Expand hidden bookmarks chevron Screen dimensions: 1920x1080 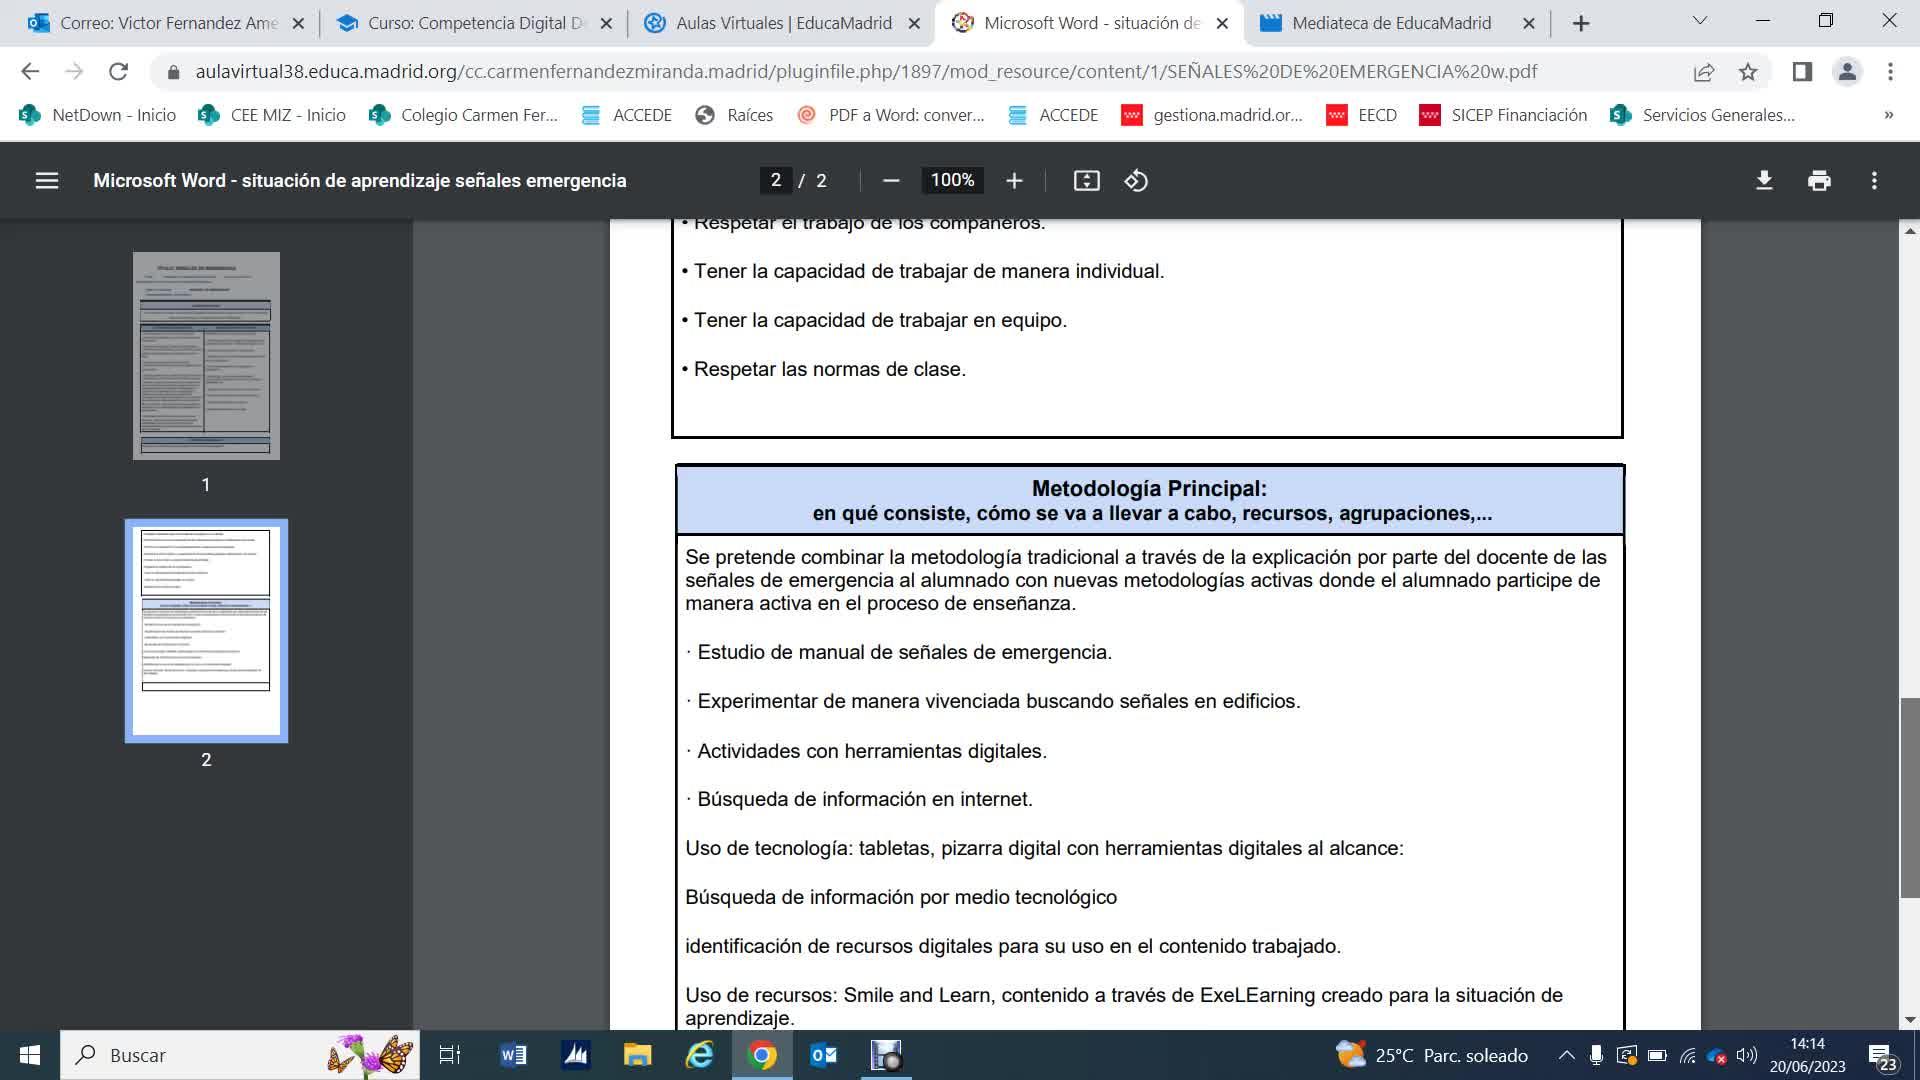pos(1888,115)
